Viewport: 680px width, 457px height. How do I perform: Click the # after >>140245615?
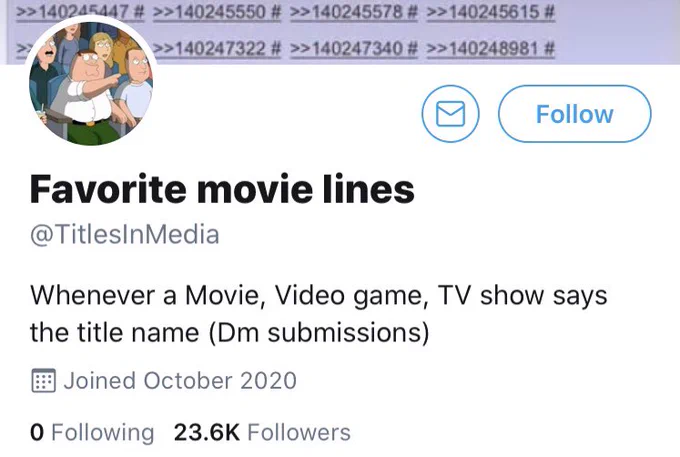point(549,12)
